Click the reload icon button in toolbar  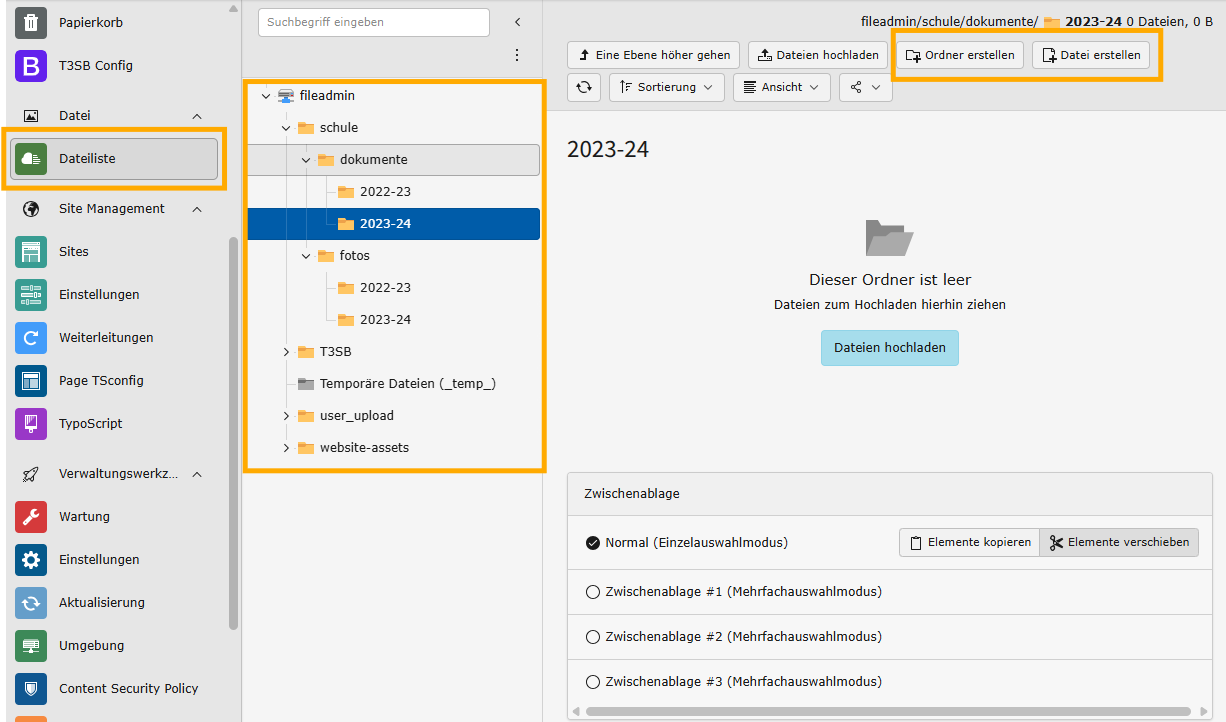click(x=584, y=87)
